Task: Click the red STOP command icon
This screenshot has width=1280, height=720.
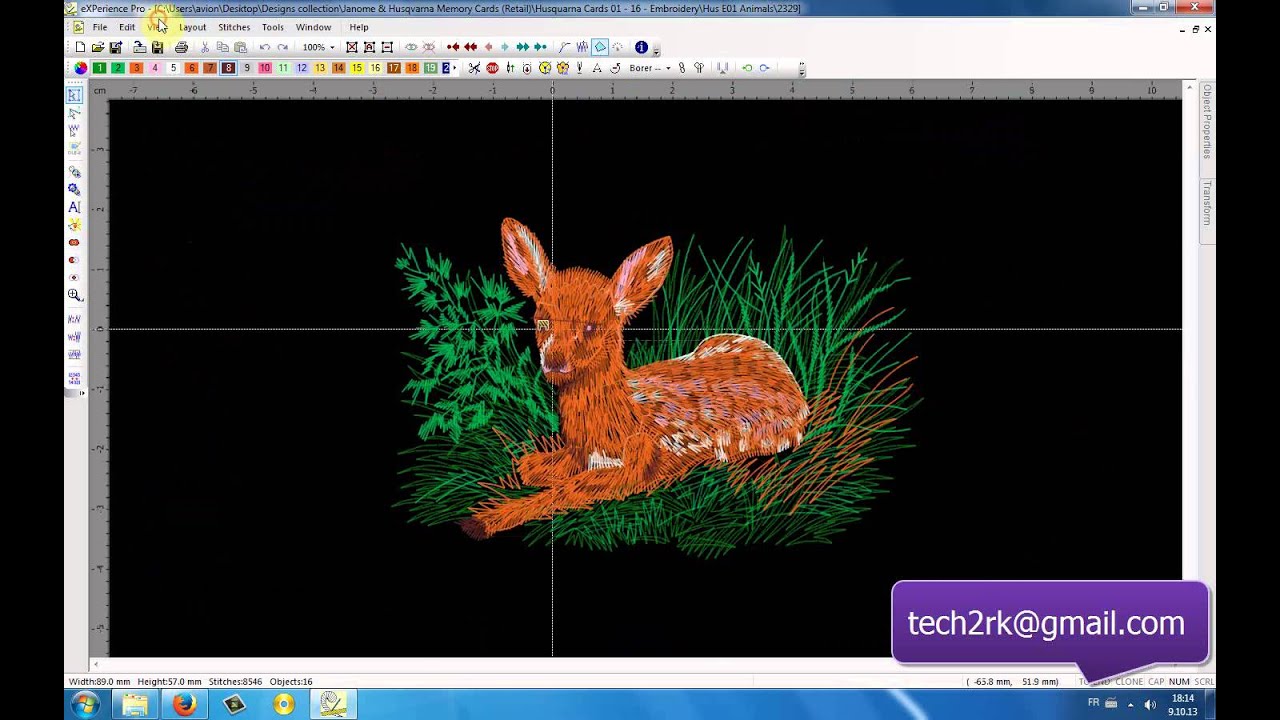Action: [x=492, y=68]
